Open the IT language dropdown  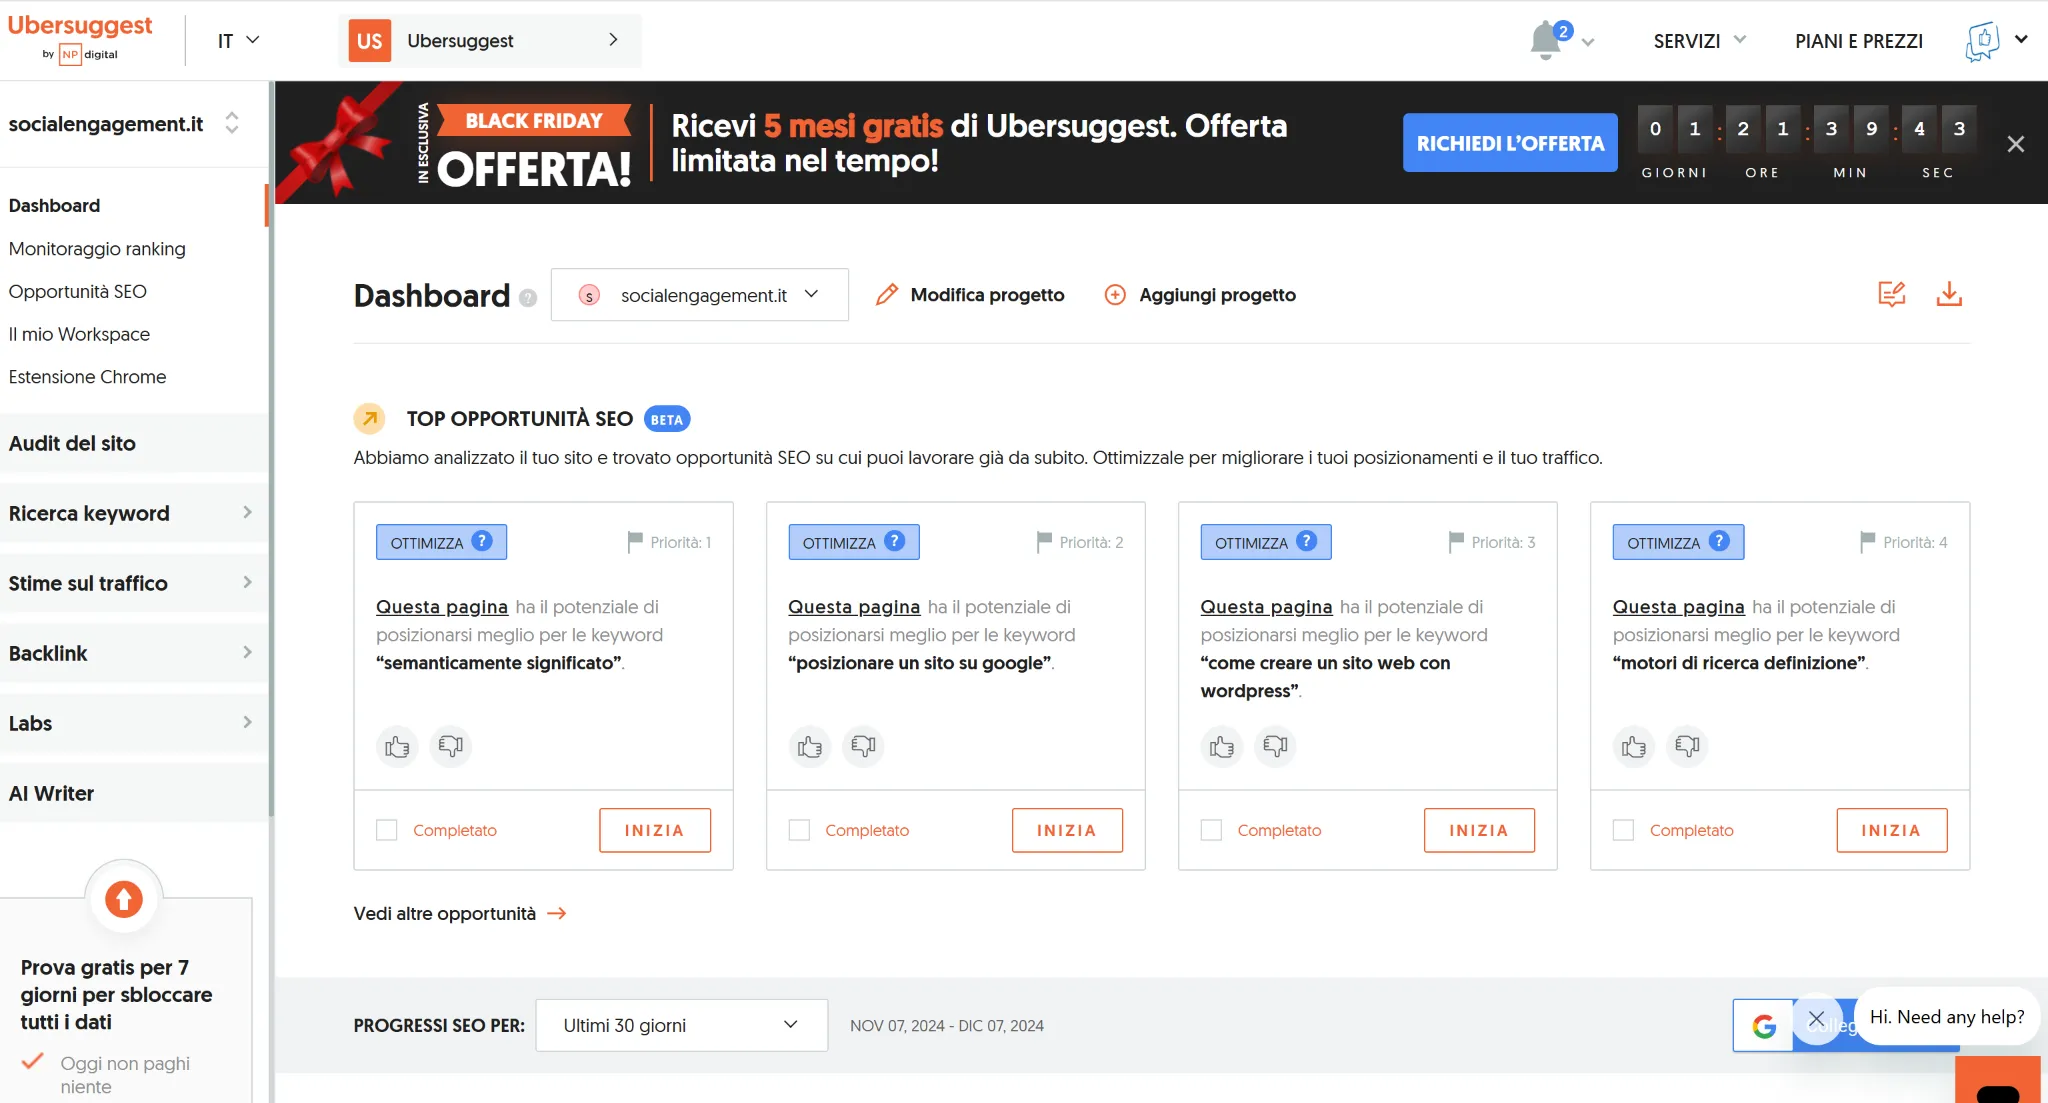(x=238, y=40)
